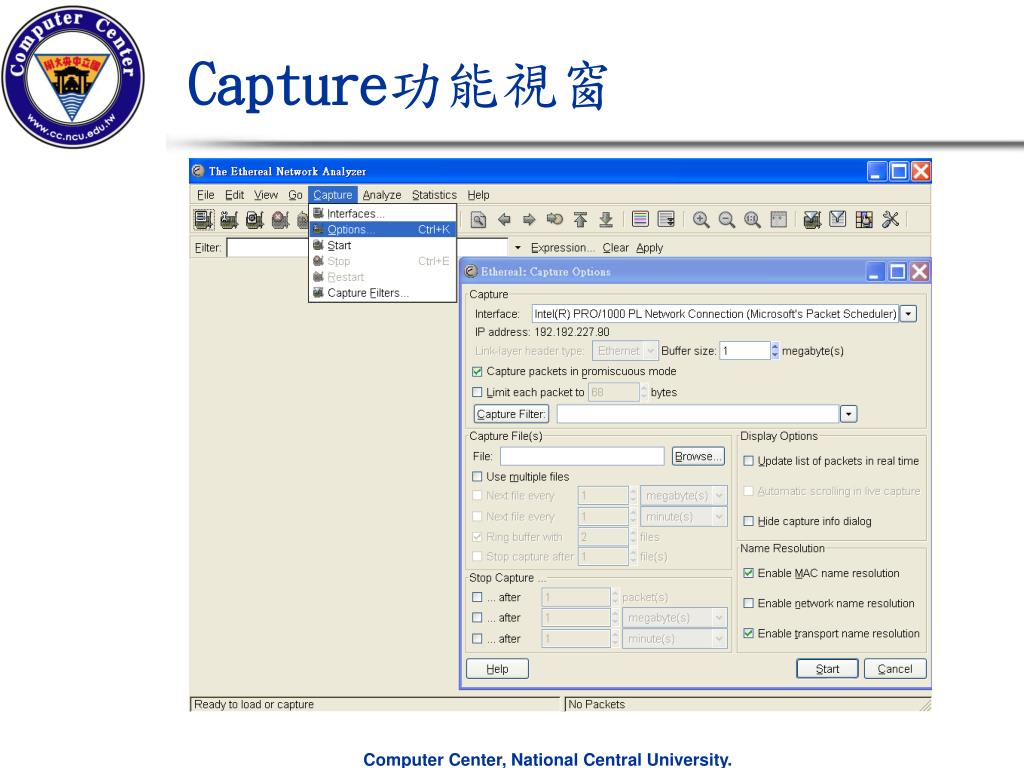This screenshot has width=1024, height=768.
Task: Focus the Capture Filter text input
Action: click(x=697, y=414)
